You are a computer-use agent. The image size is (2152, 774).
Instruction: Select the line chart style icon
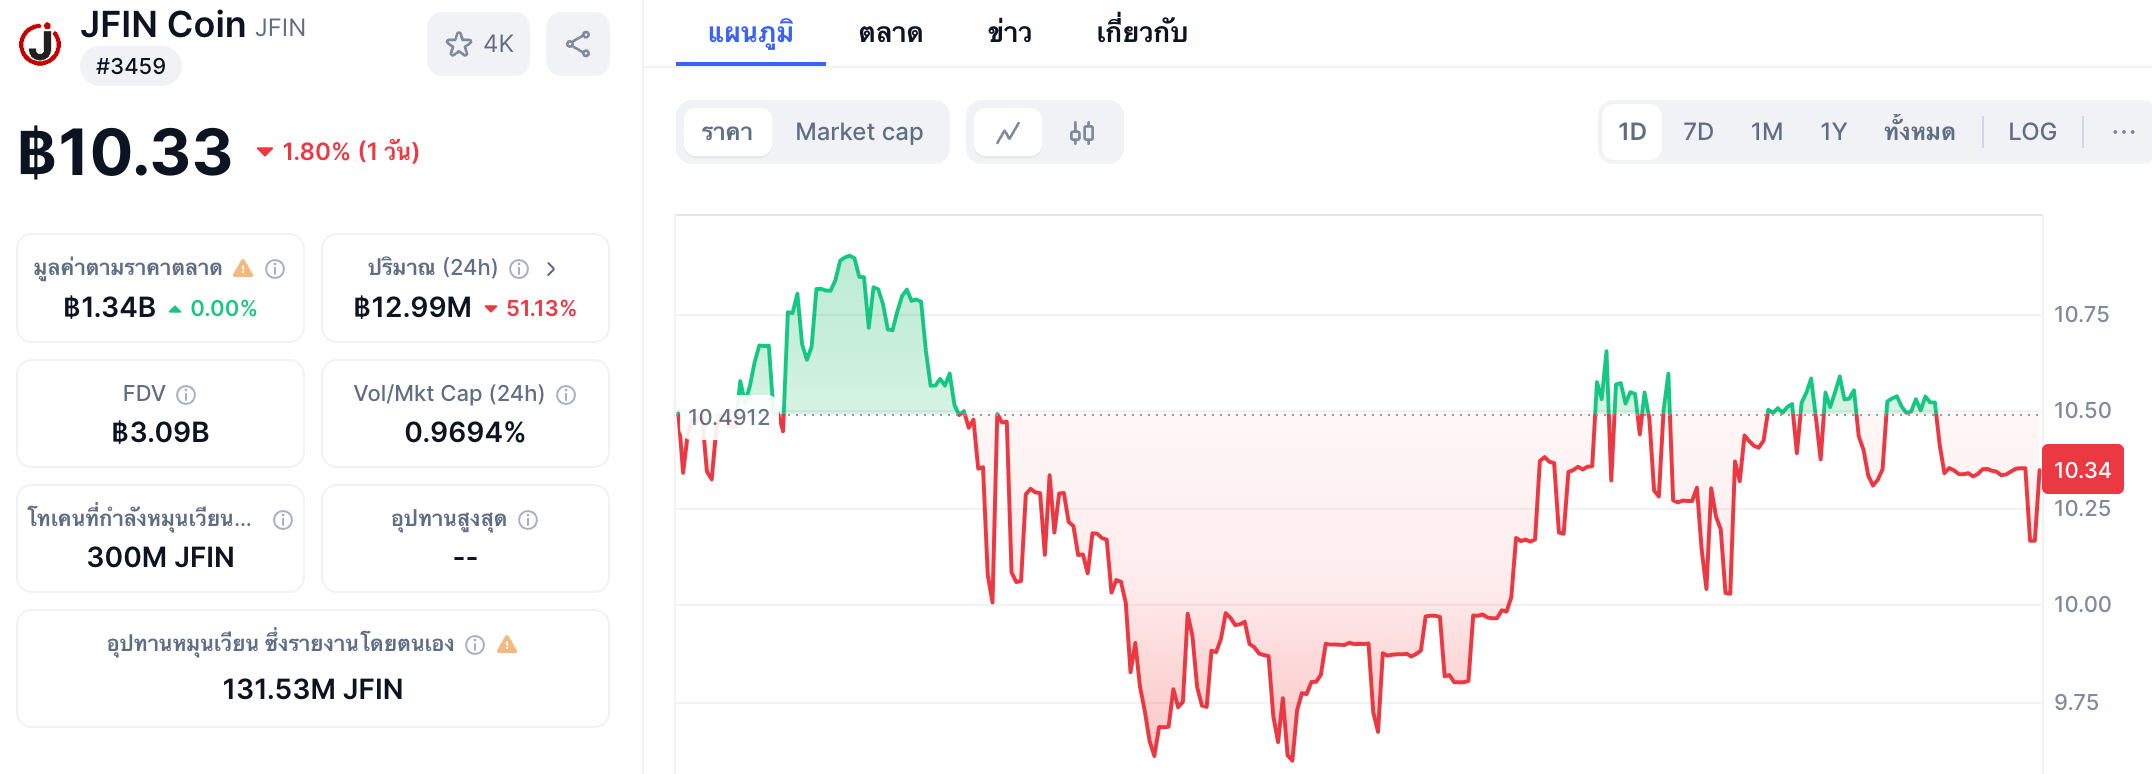tap(1007, 132)
